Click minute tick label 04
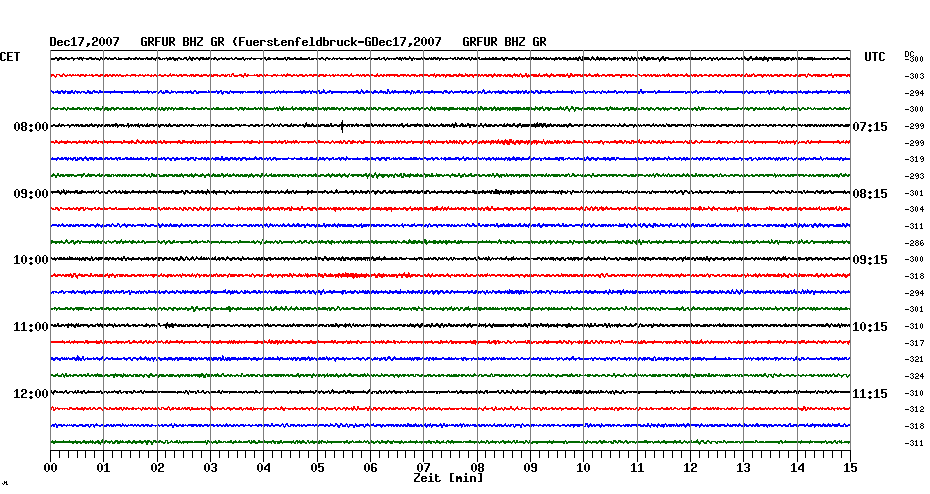930x494 pixels. (x=264, y=468)
